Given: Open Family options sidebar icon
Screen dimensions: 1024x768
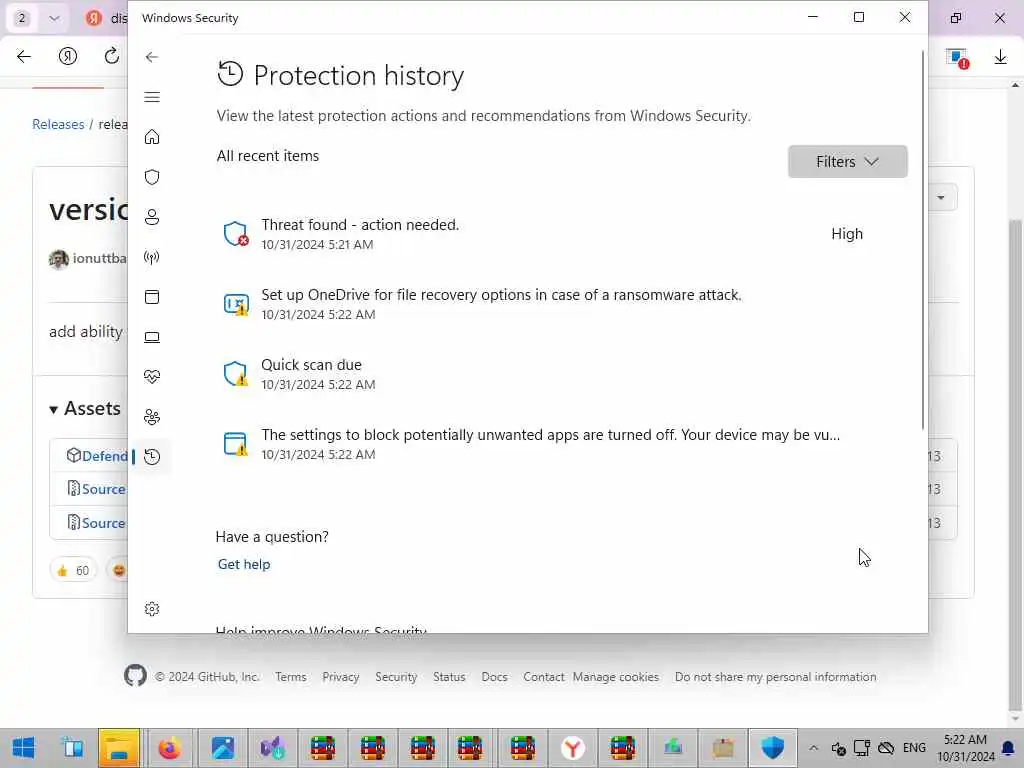Looking at the screenshot, I should pos(152,417).
